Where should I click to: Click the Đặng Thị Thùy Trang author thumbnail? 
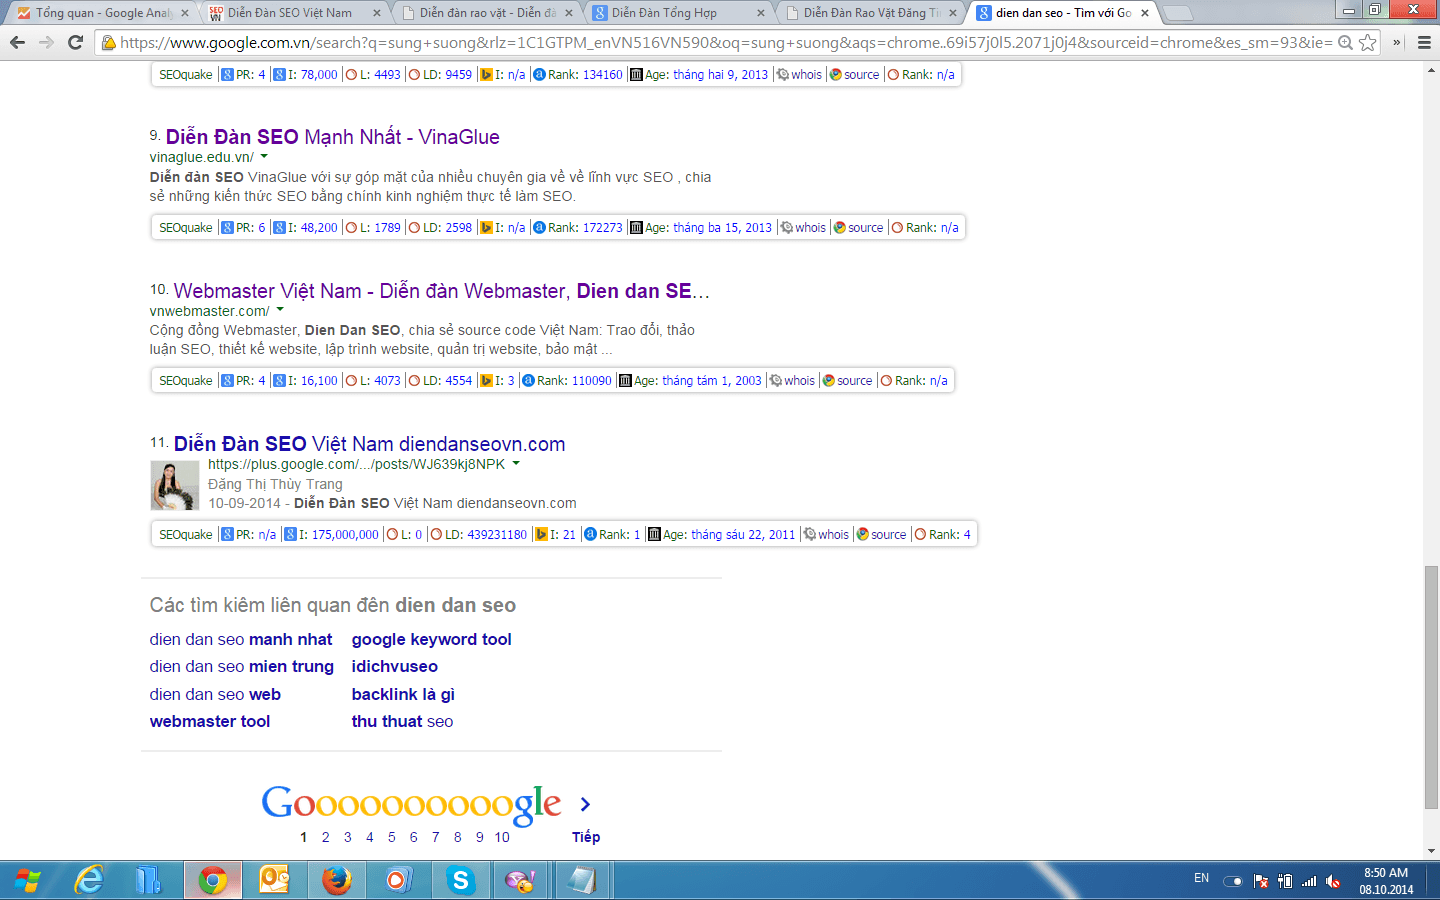pos(174,485)
